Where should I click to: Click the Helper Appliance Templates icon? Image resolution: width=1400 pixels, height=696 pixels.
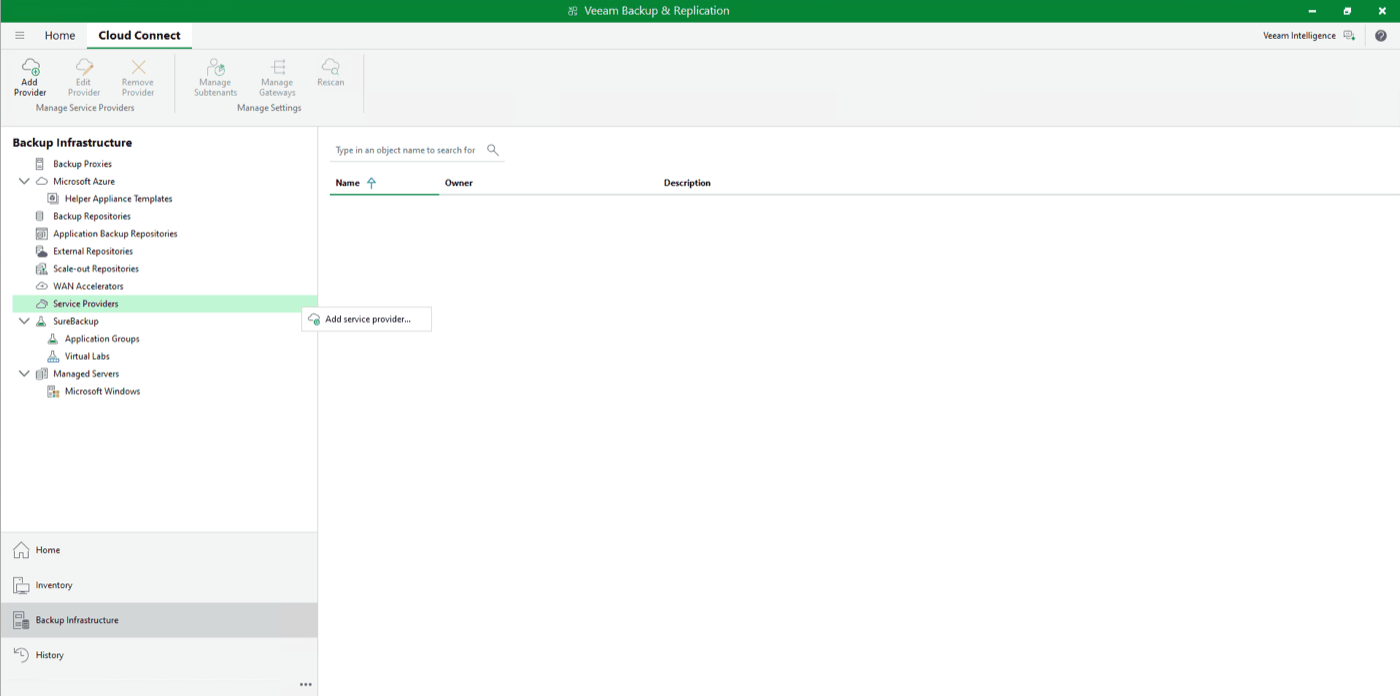pyautogui.click(x=53, y=199)
